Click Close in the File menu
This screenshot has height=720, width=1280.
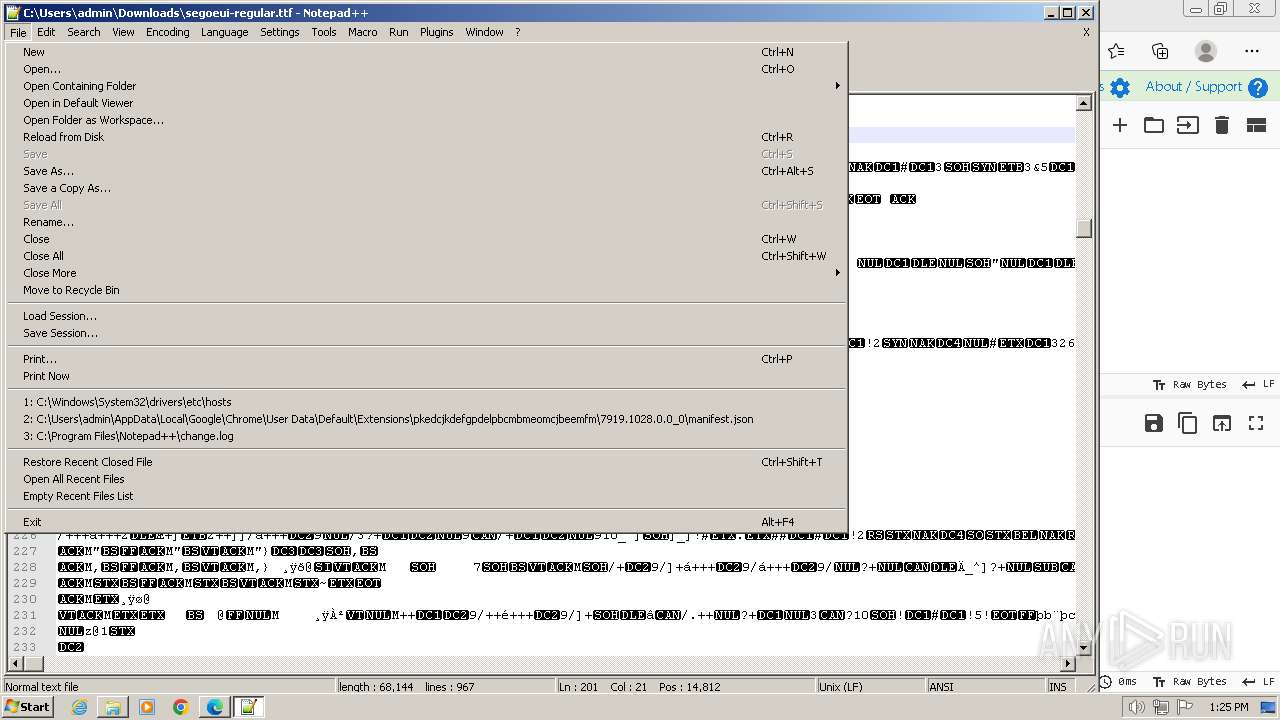pyautogui.click(x=427, y=239)
